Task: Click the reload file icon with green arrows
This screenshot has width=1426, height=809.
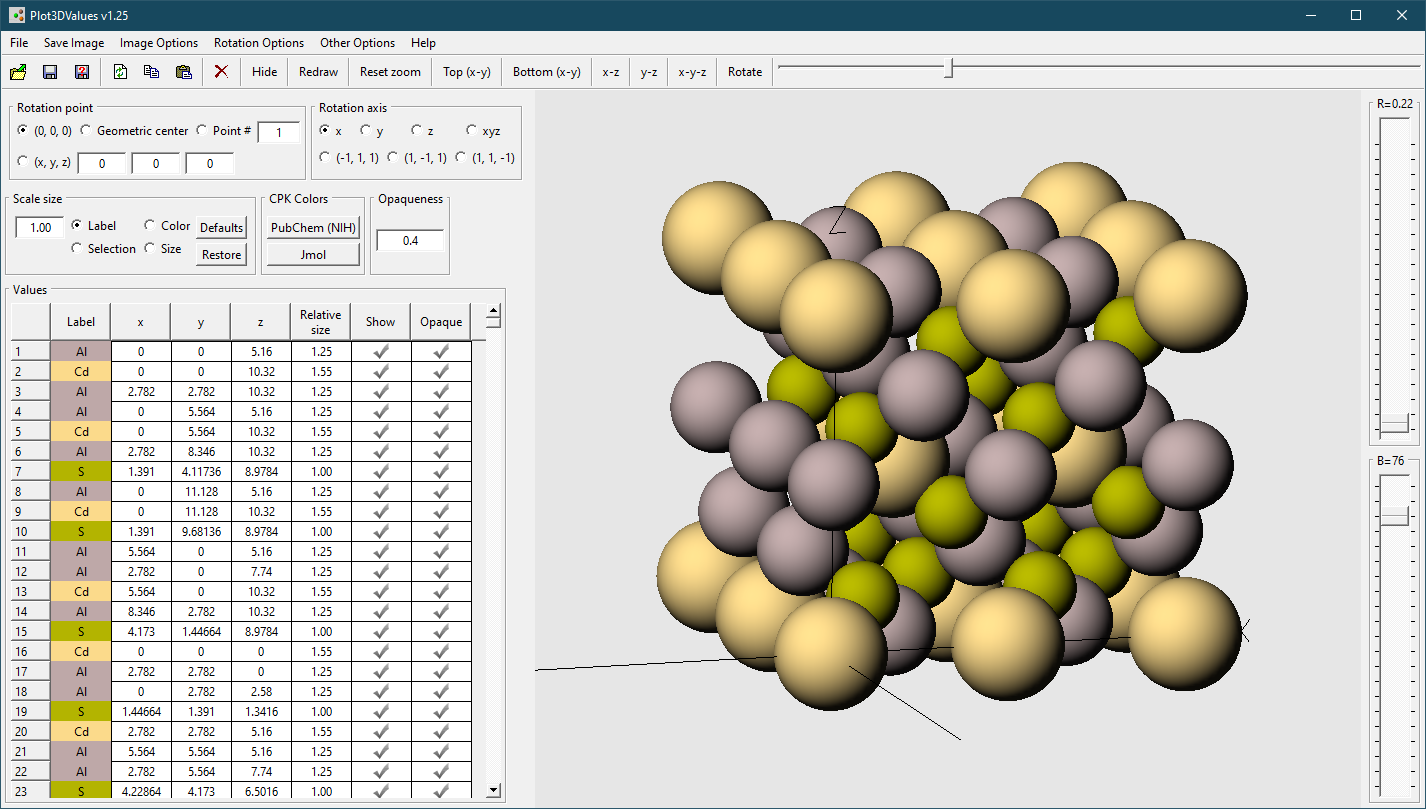Action: (120, 72)
